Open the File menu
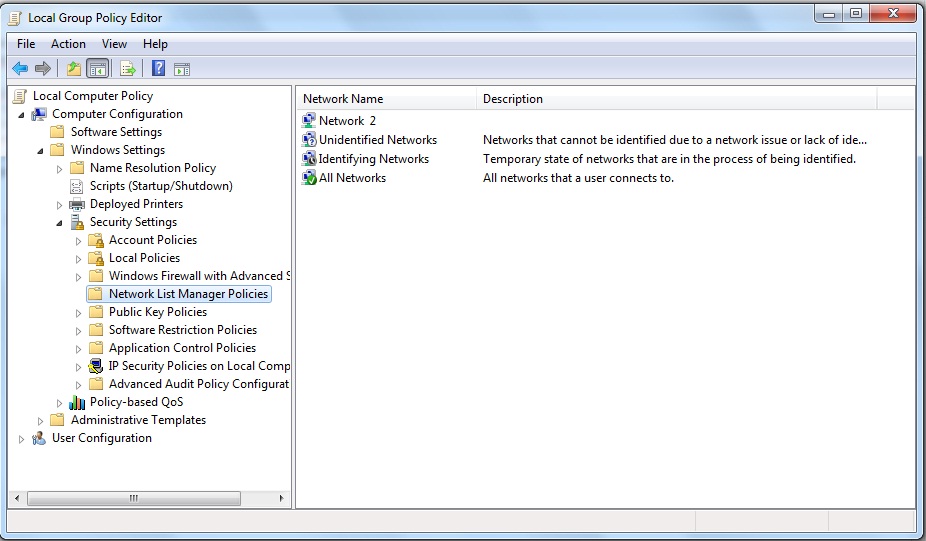The height and width of the screenshot is (541, 926). (26, 44)
